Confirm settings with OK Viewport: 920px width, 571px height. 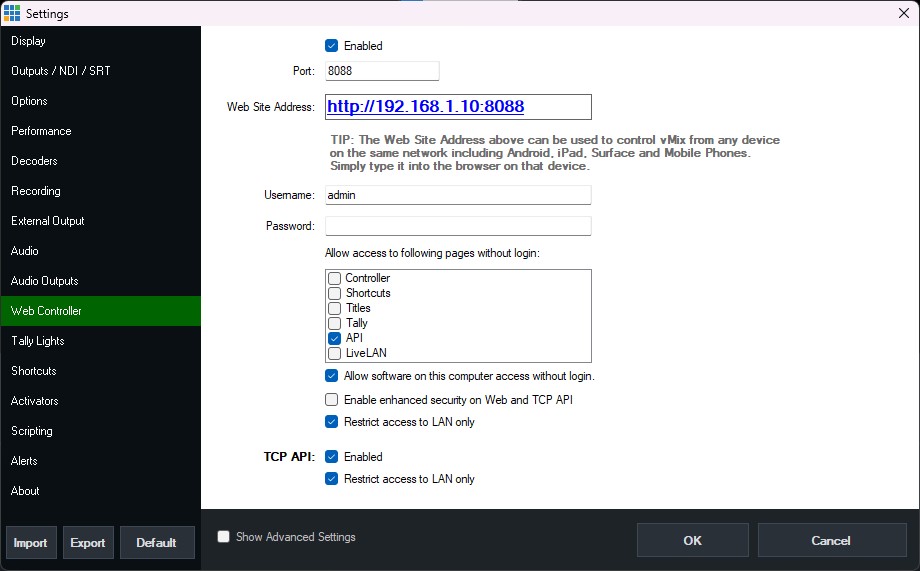click(692, 540)
